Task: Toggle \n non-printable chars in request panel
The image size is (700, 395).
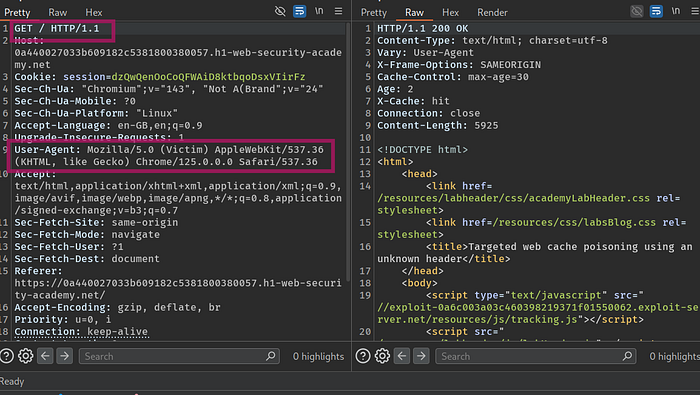Action: [319, 11]
